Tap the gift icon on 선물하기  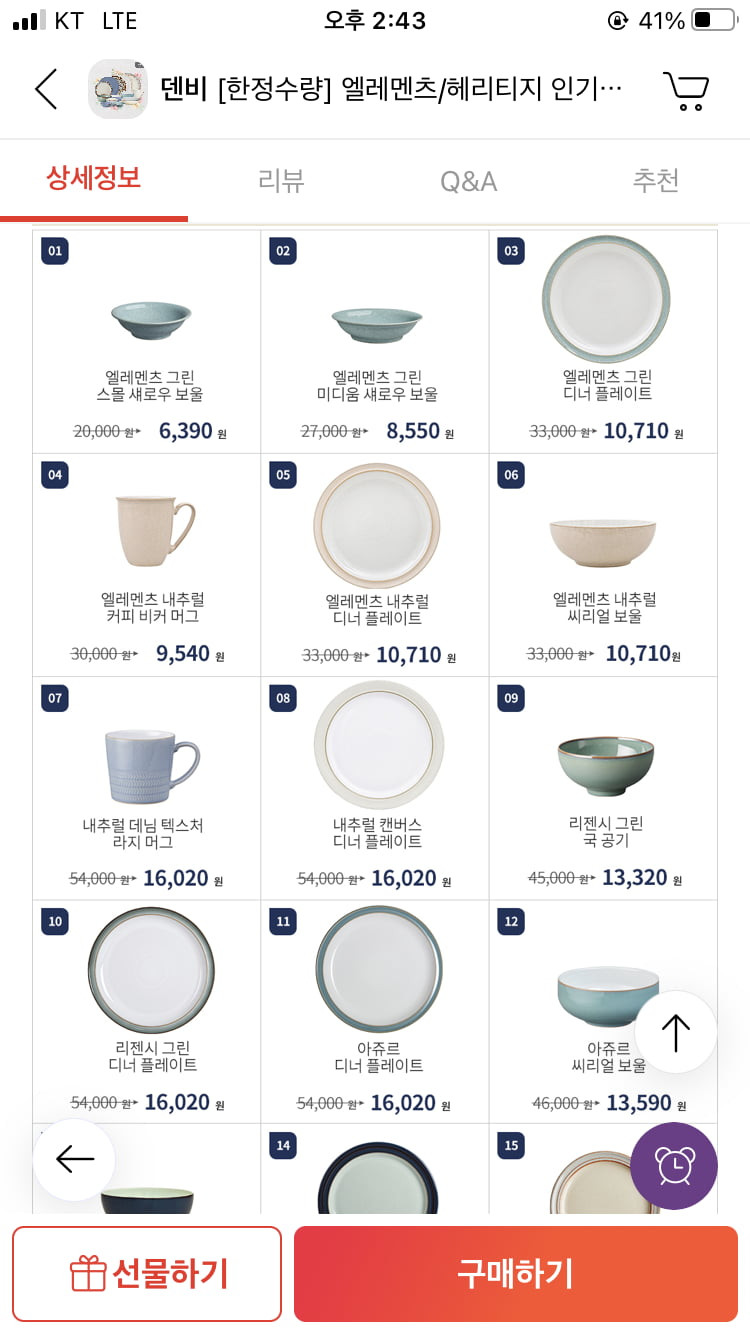tap(88, 1274)
